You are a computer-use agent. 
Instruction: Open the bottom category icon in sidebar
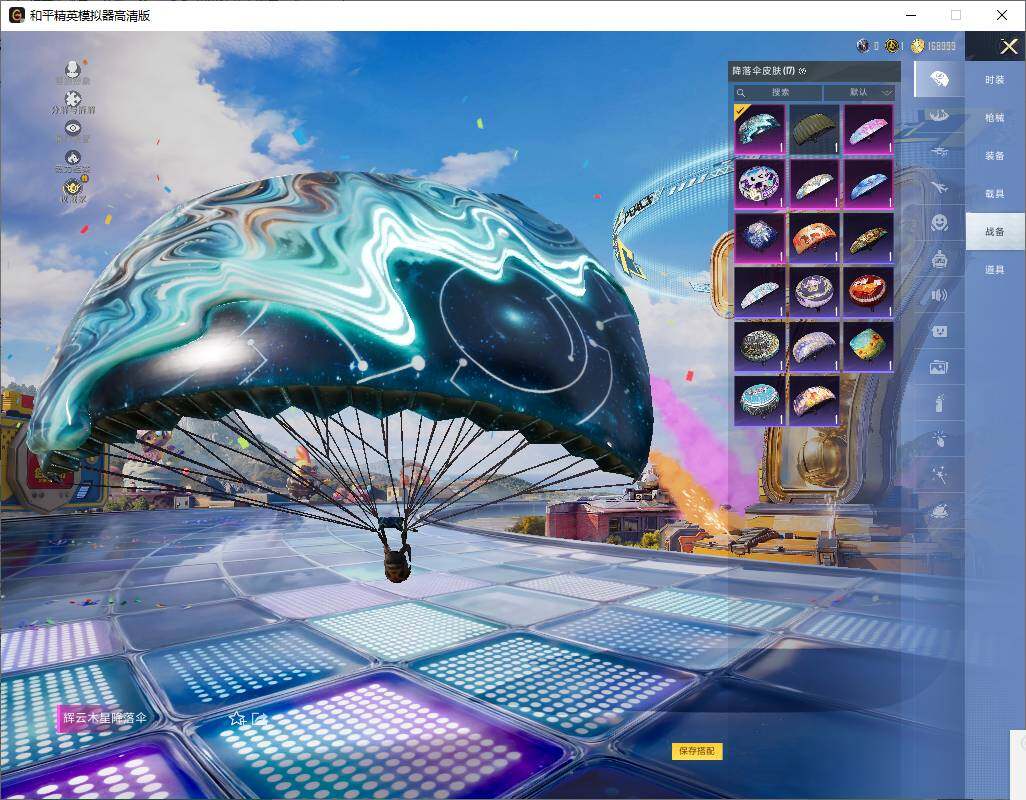[x=940, y=510]
